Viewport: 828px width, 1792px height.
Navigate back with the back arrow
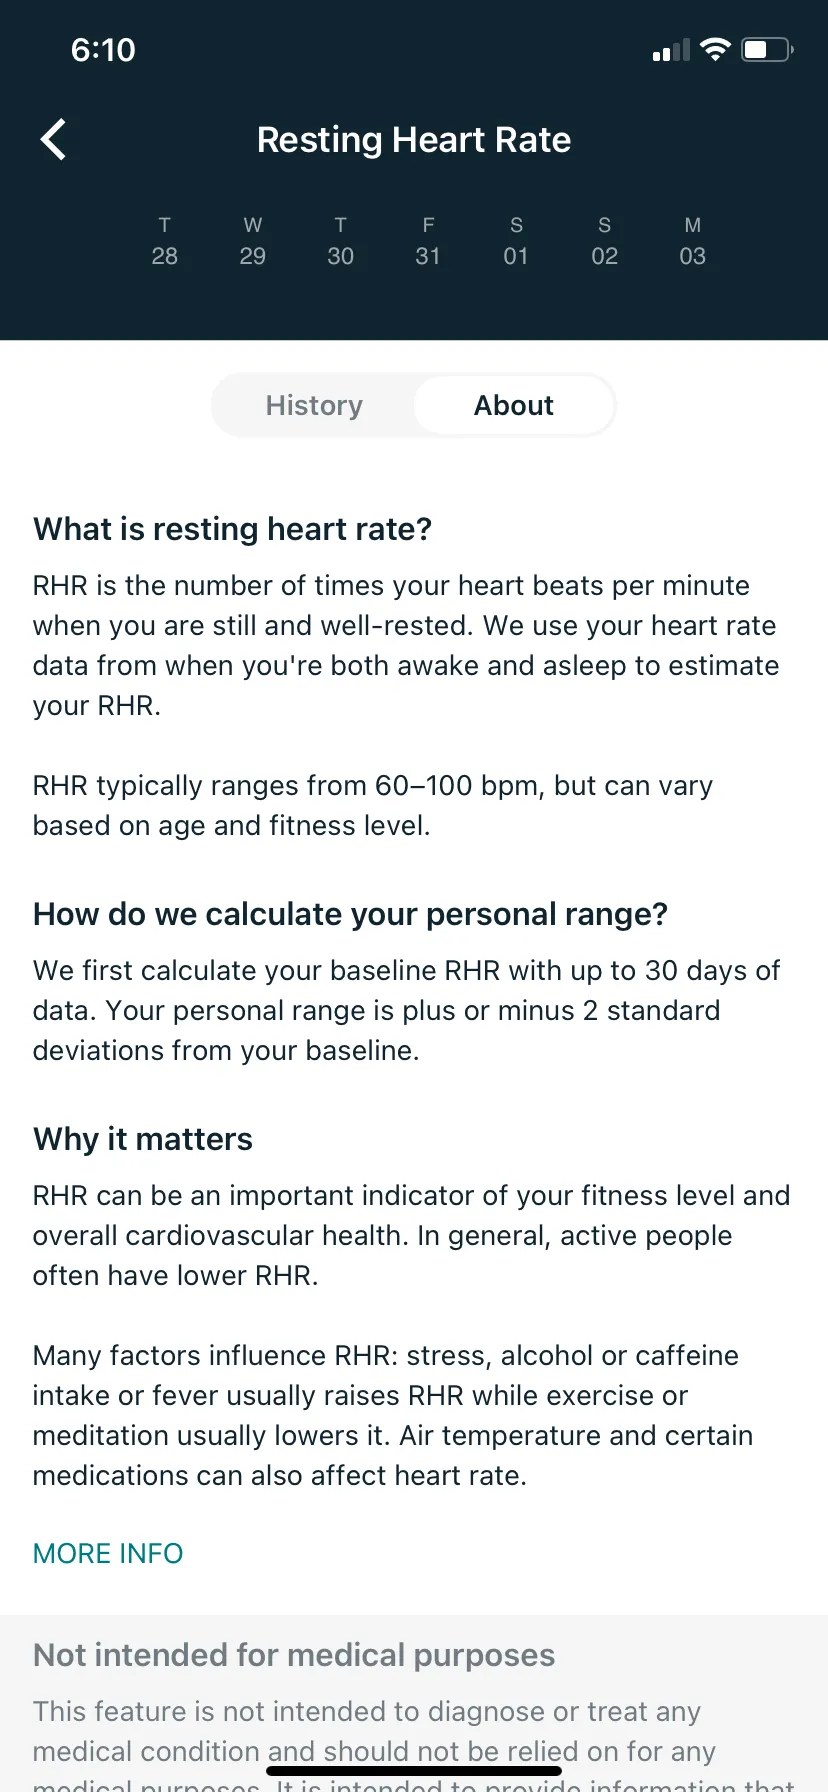54,139
